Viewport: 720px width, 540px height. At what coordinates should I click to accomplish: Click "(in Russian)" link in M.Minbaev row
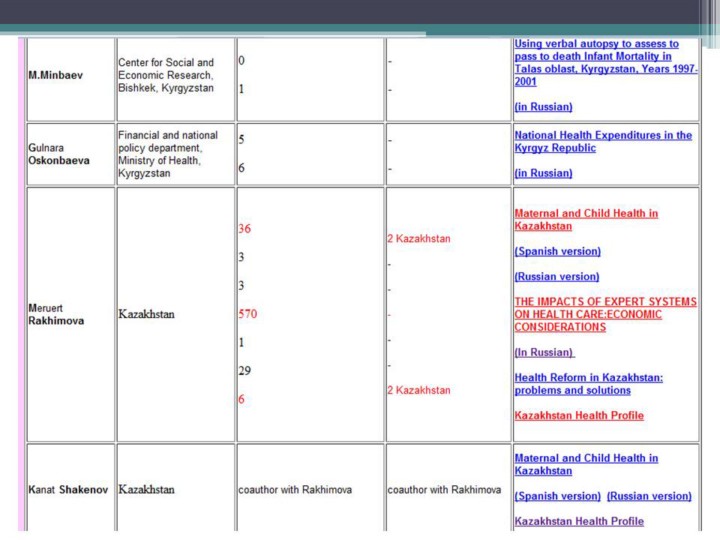(543, 107)
